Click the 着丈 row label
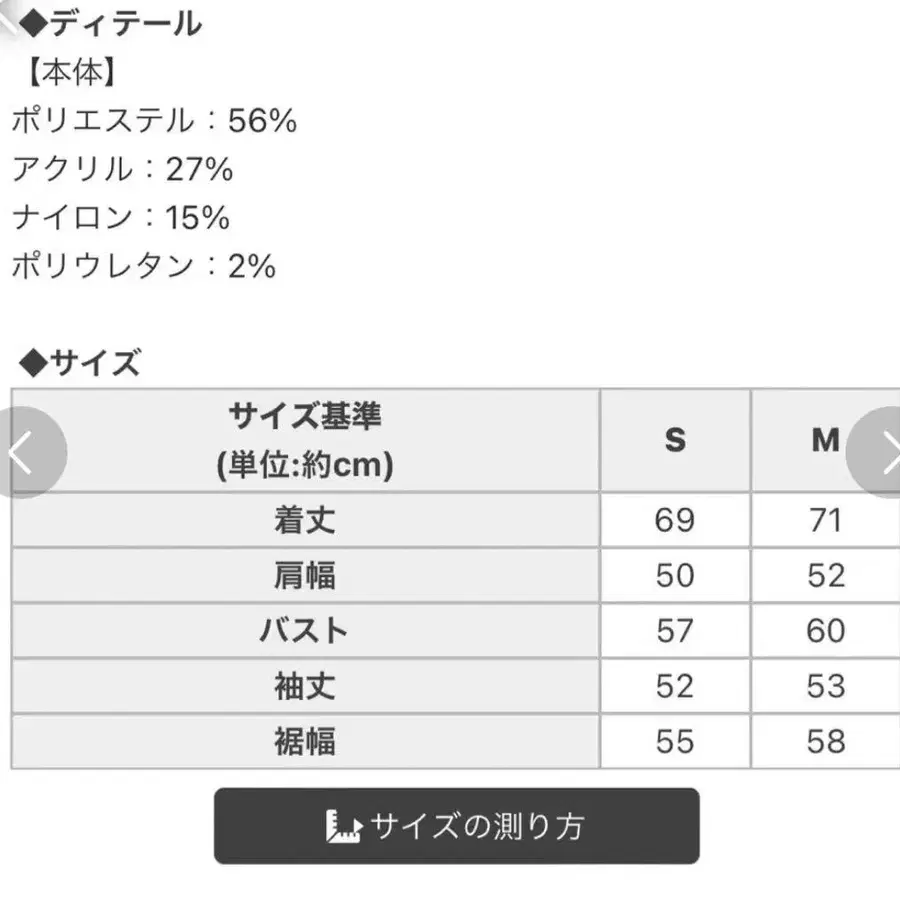 [305, 520]
